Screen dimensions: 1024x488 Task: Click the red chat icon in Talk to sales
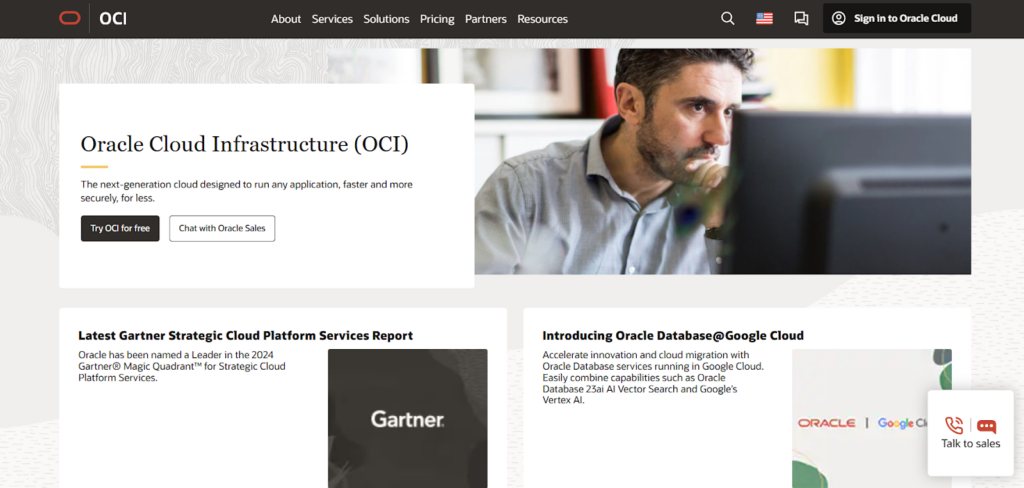986,427
